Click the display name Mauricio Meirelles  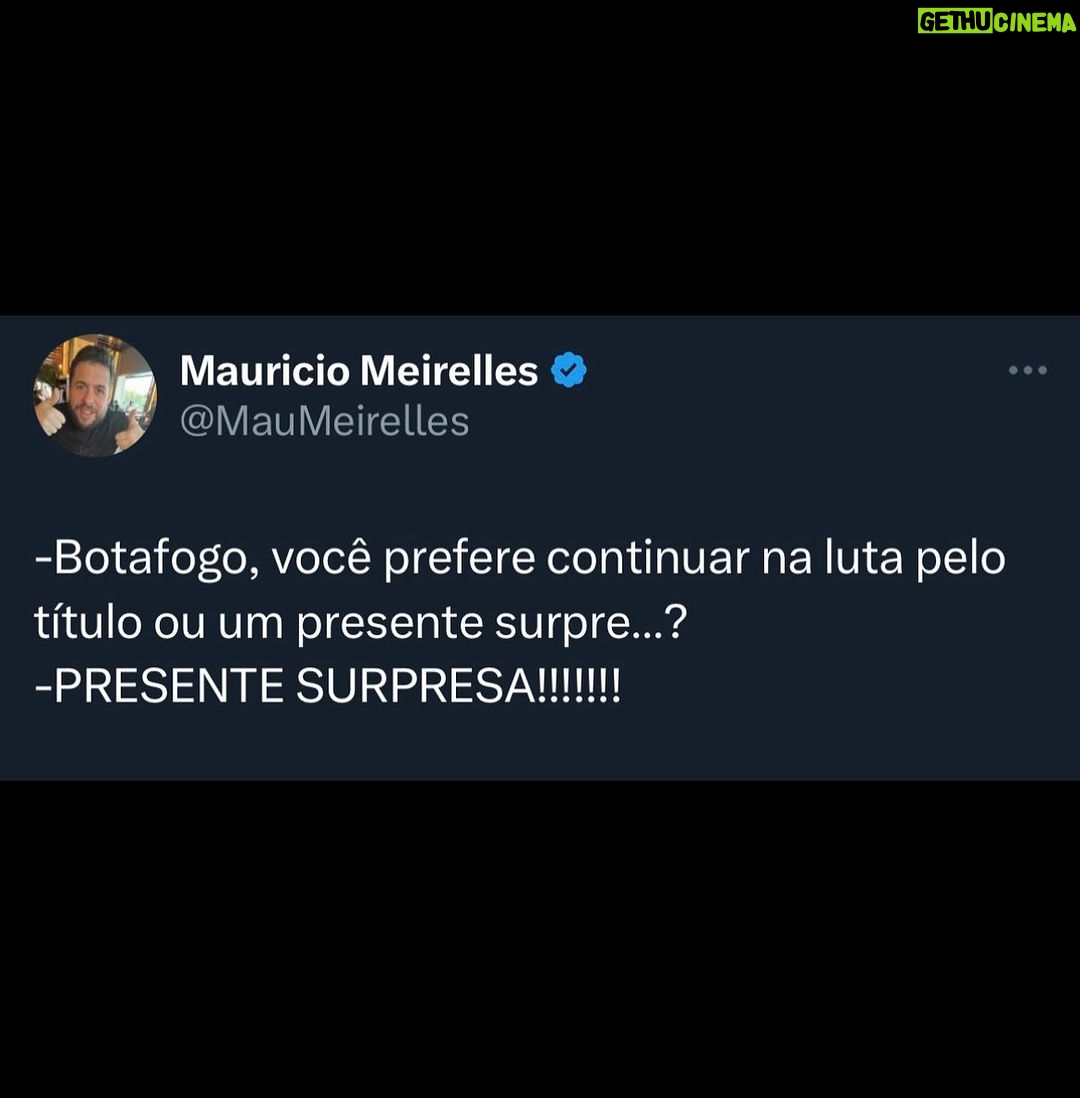(x=359, y=370)
